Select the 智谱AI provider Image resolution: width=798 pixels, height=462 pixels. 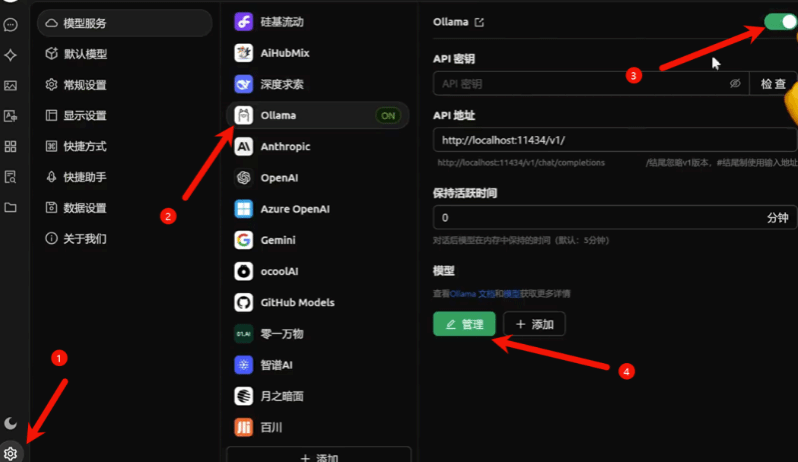tap(318, 365)
